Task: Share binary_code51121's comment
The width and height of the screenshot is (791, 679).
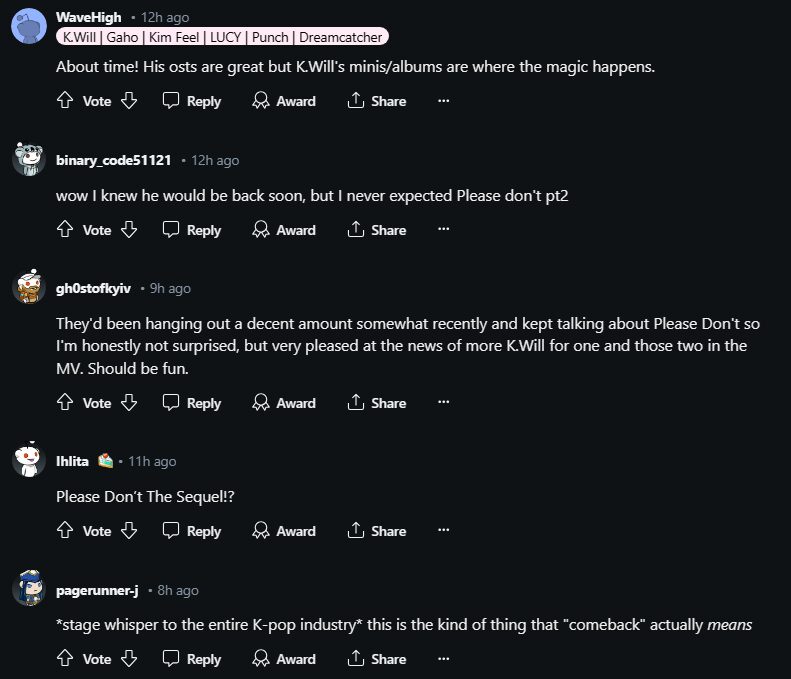Action: click(376, 230)
